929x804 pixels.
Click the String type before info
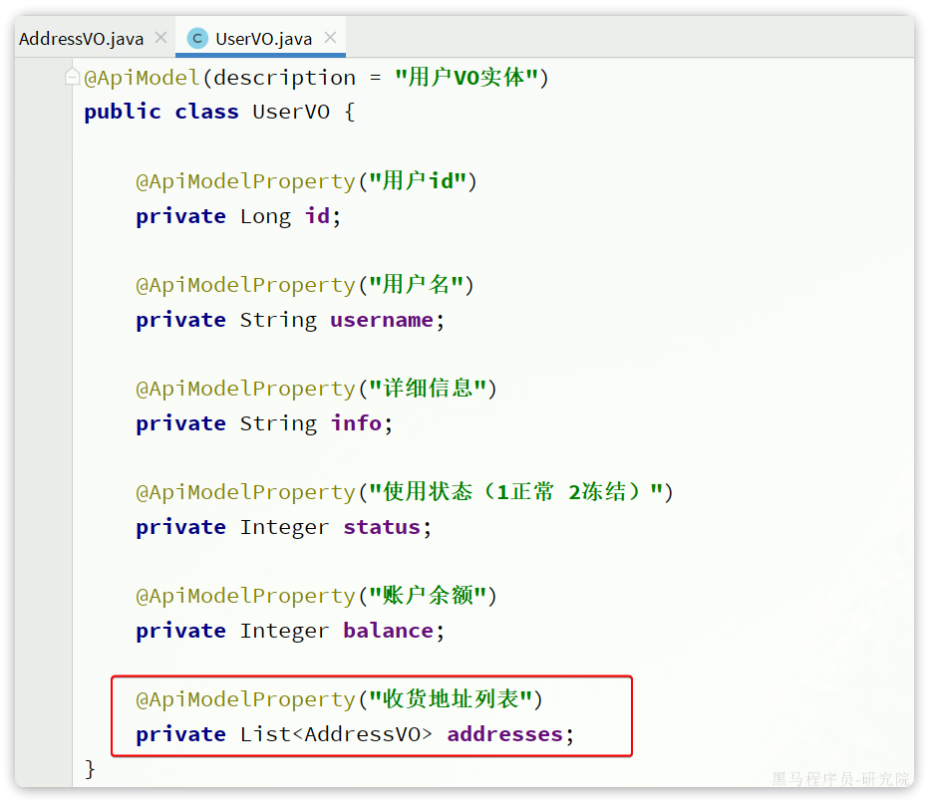(278, 424)
